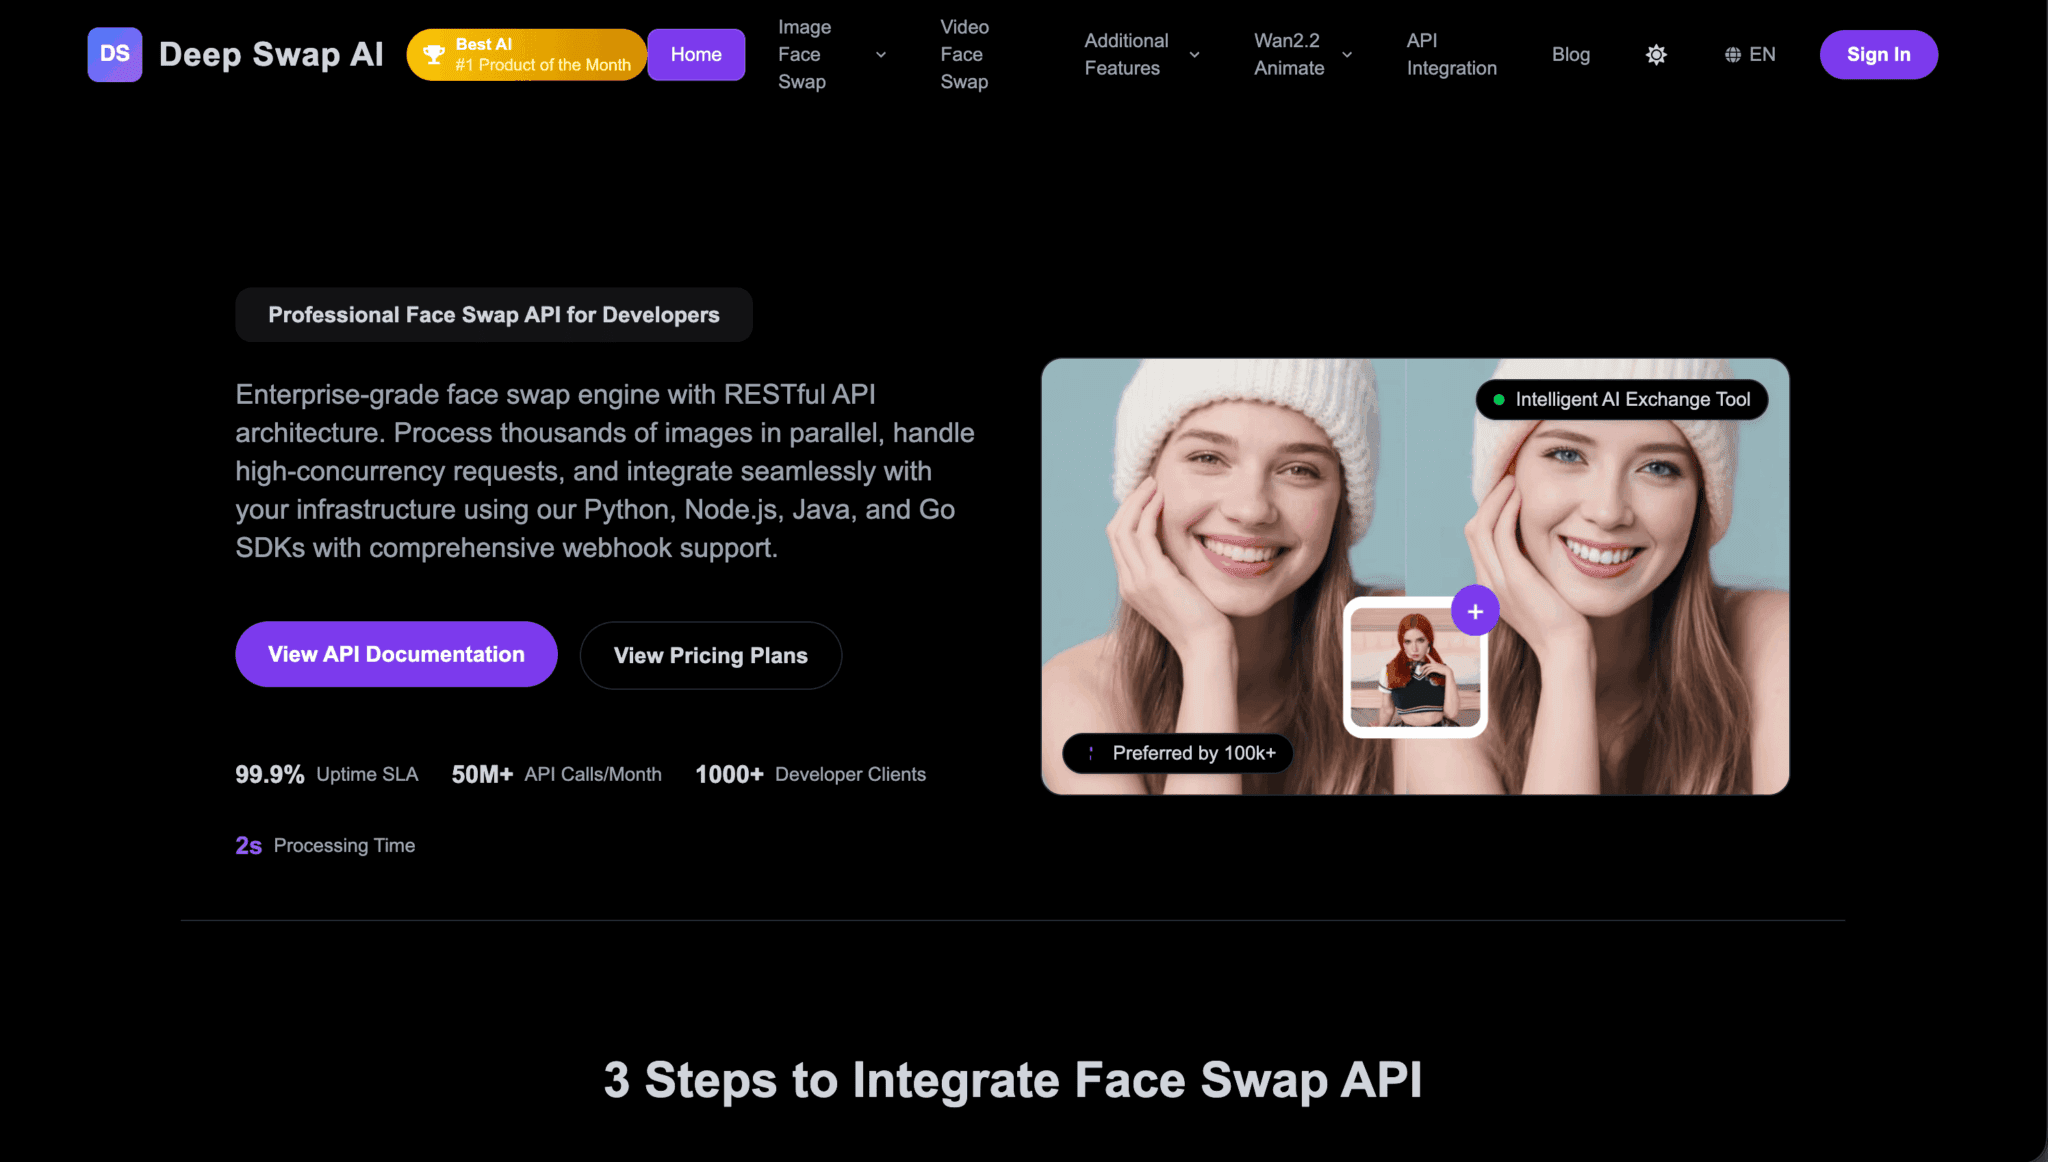Click the DS Deep Swap AI logo icon
The image size is (2048, 1162).
point(114,54)
